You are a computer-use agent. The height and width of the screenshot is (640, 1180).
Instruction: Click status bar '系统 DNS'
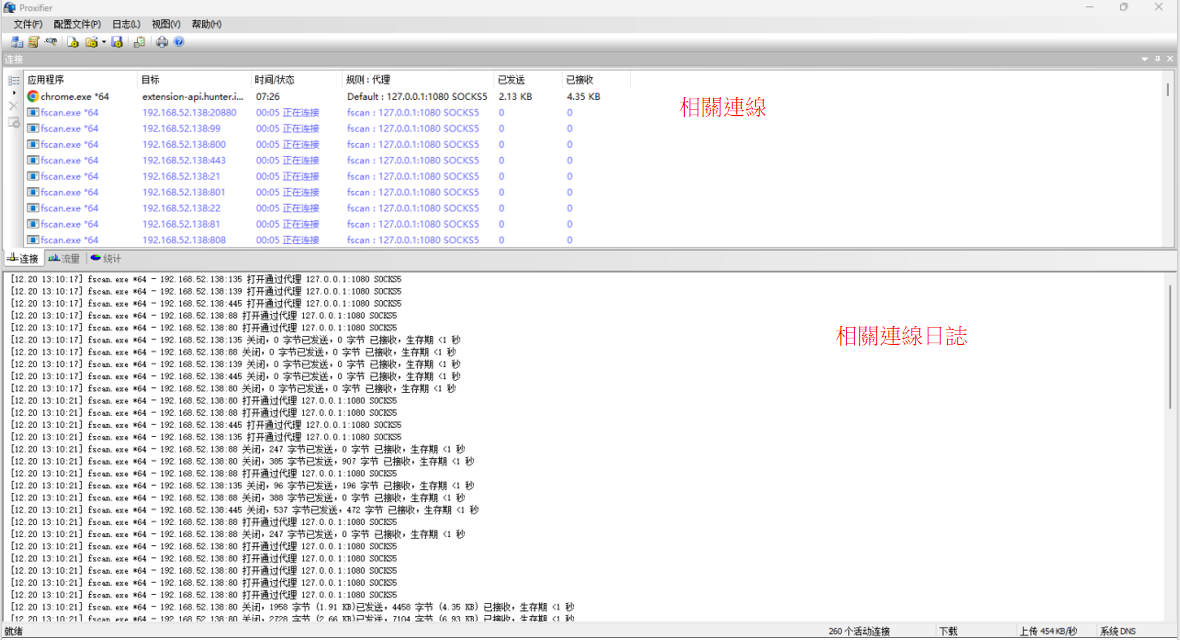click(x=1118, y=631)
